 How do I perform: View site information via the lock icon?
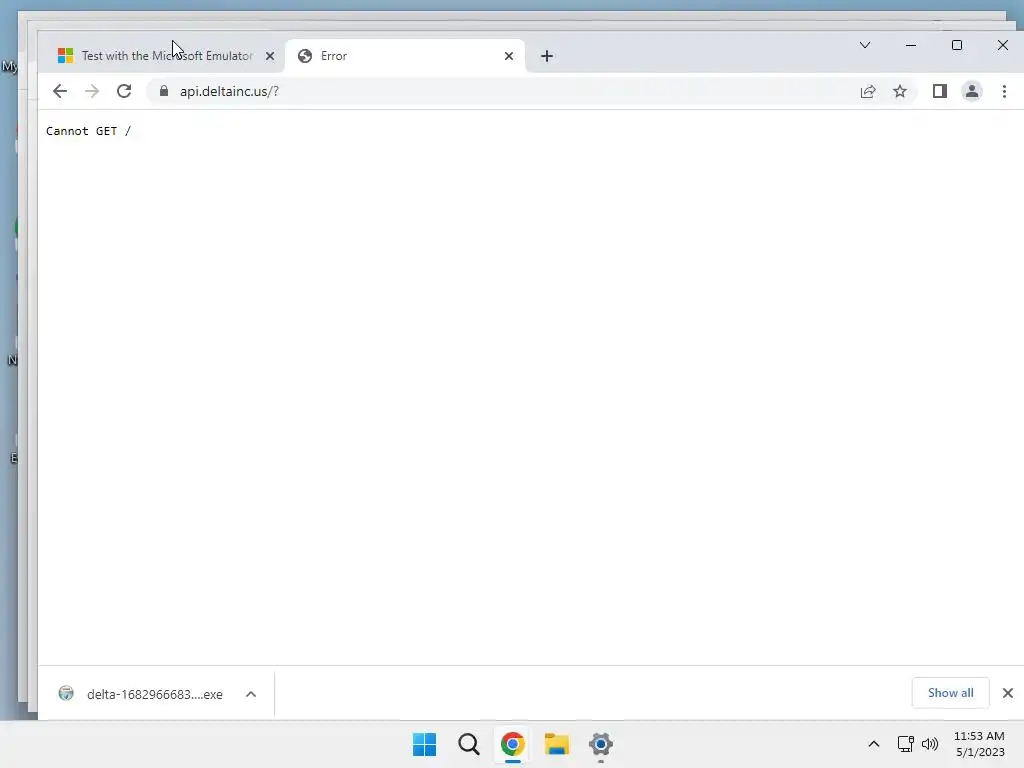(164, 91)
